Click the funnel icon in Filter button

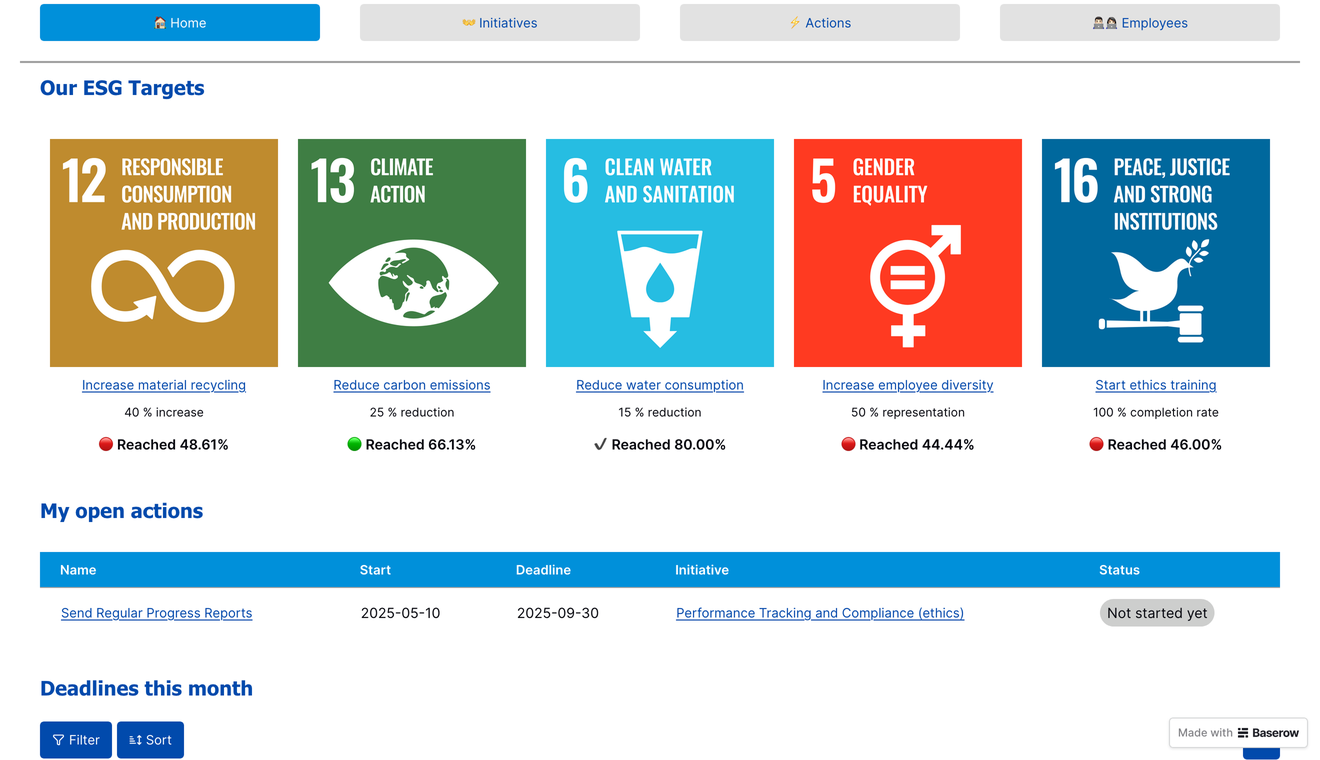click(58, 740)
